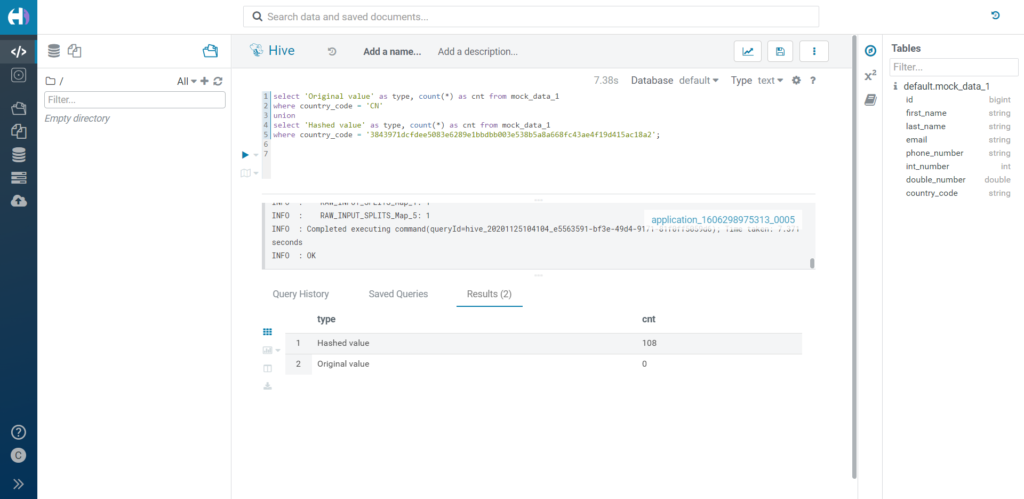The width and height of the screenshot is (1024, 499).
Task: Click Add a name... to rename query
Action: click(x=392, y=52)
